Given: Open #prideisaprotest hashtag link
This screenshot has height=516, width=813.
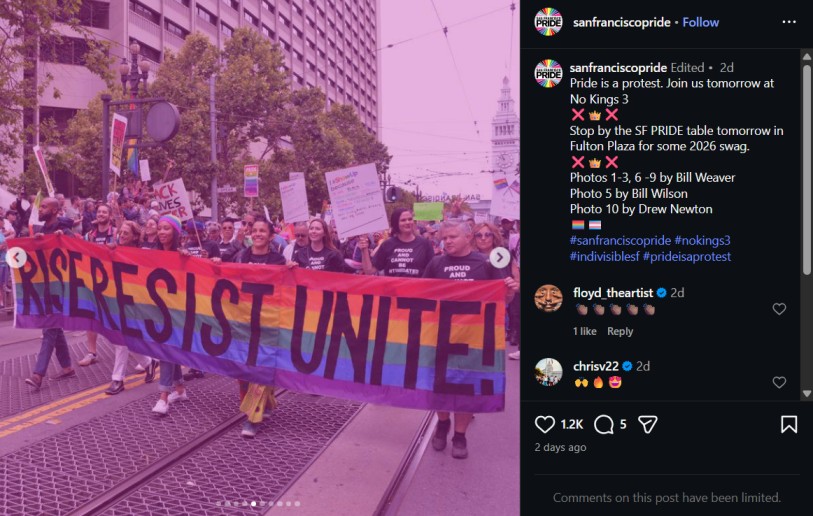Looking at the screenshot, I should (686, 256).
